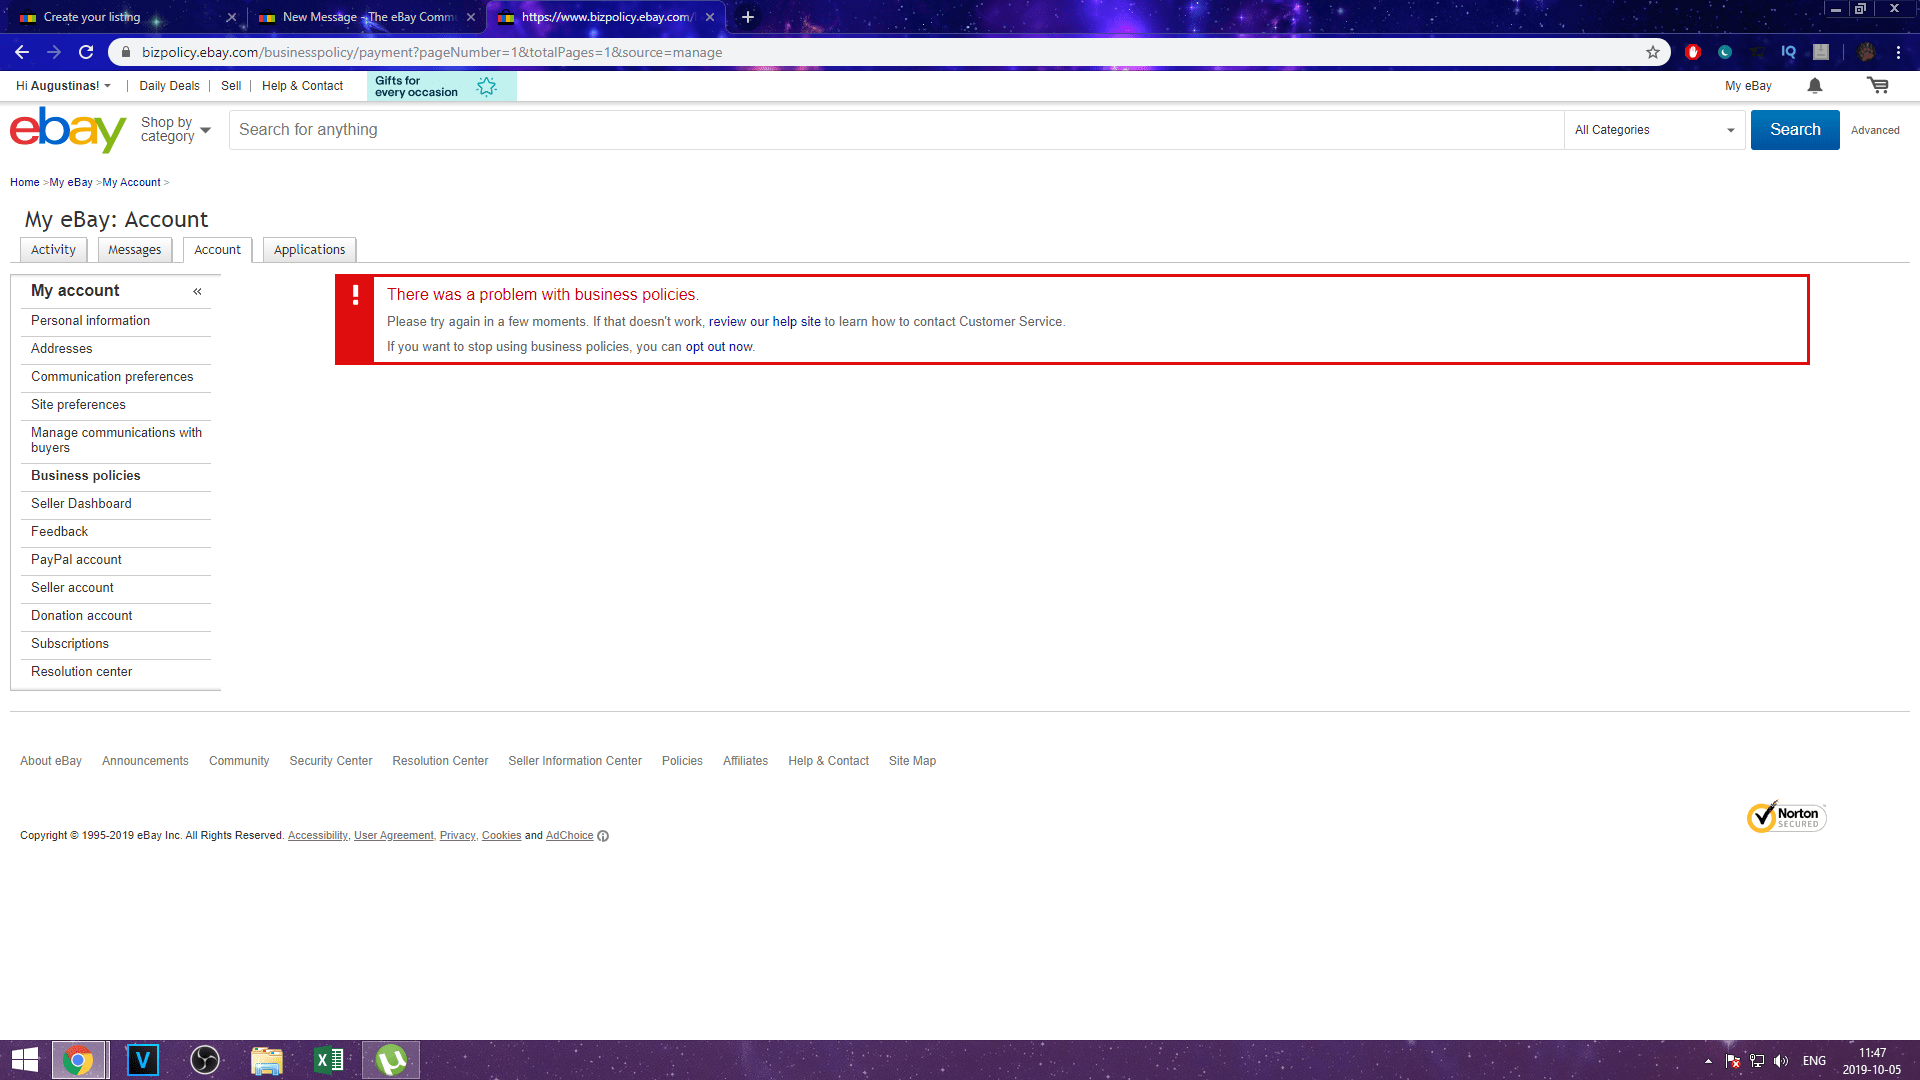The width and height of the screenshot is (1920, 1080).
Task: Click the Norton Secured seal
Action: [1786, 817]
